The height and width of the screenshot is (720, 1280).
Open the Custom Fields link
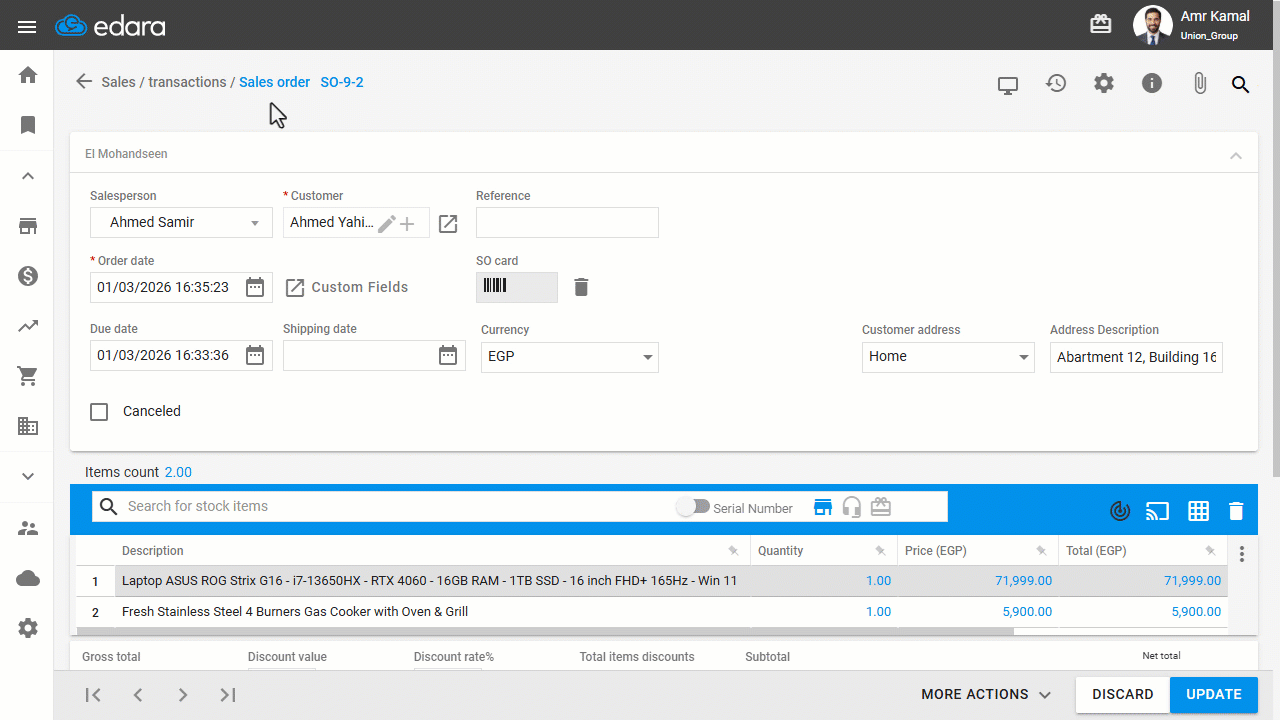pyautogui.click(x=347, y=288)
